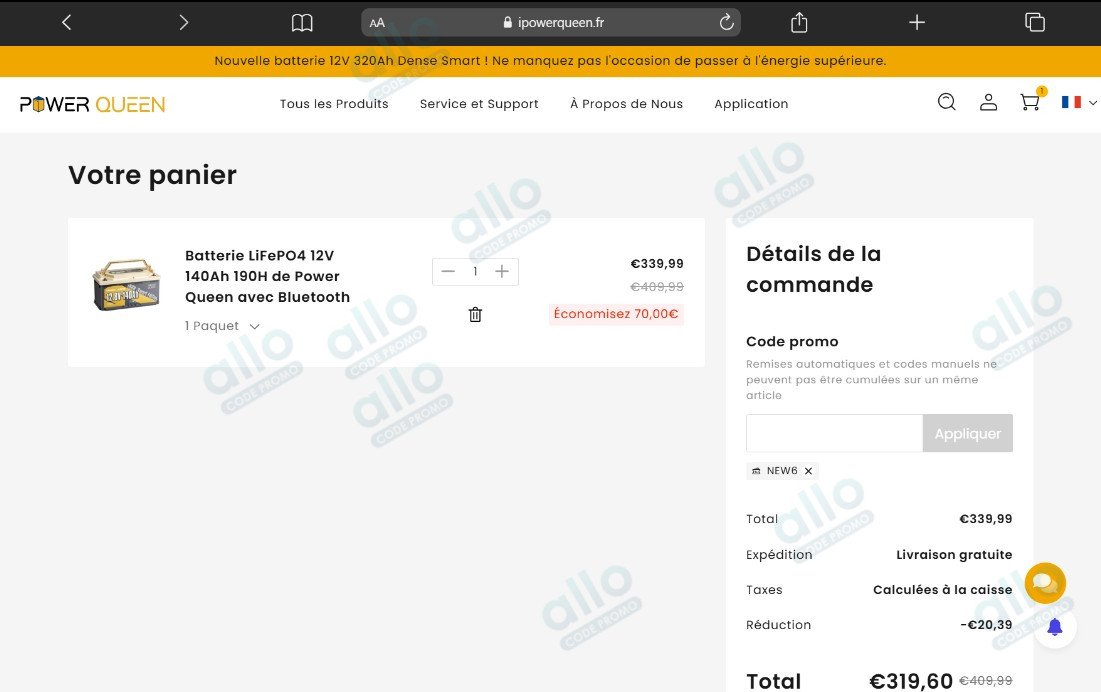Viewport: 1101px width, 692px height.
Task: Click the NEW6 promo code tag
Action: pyautogui.click(x=782, y=471)
